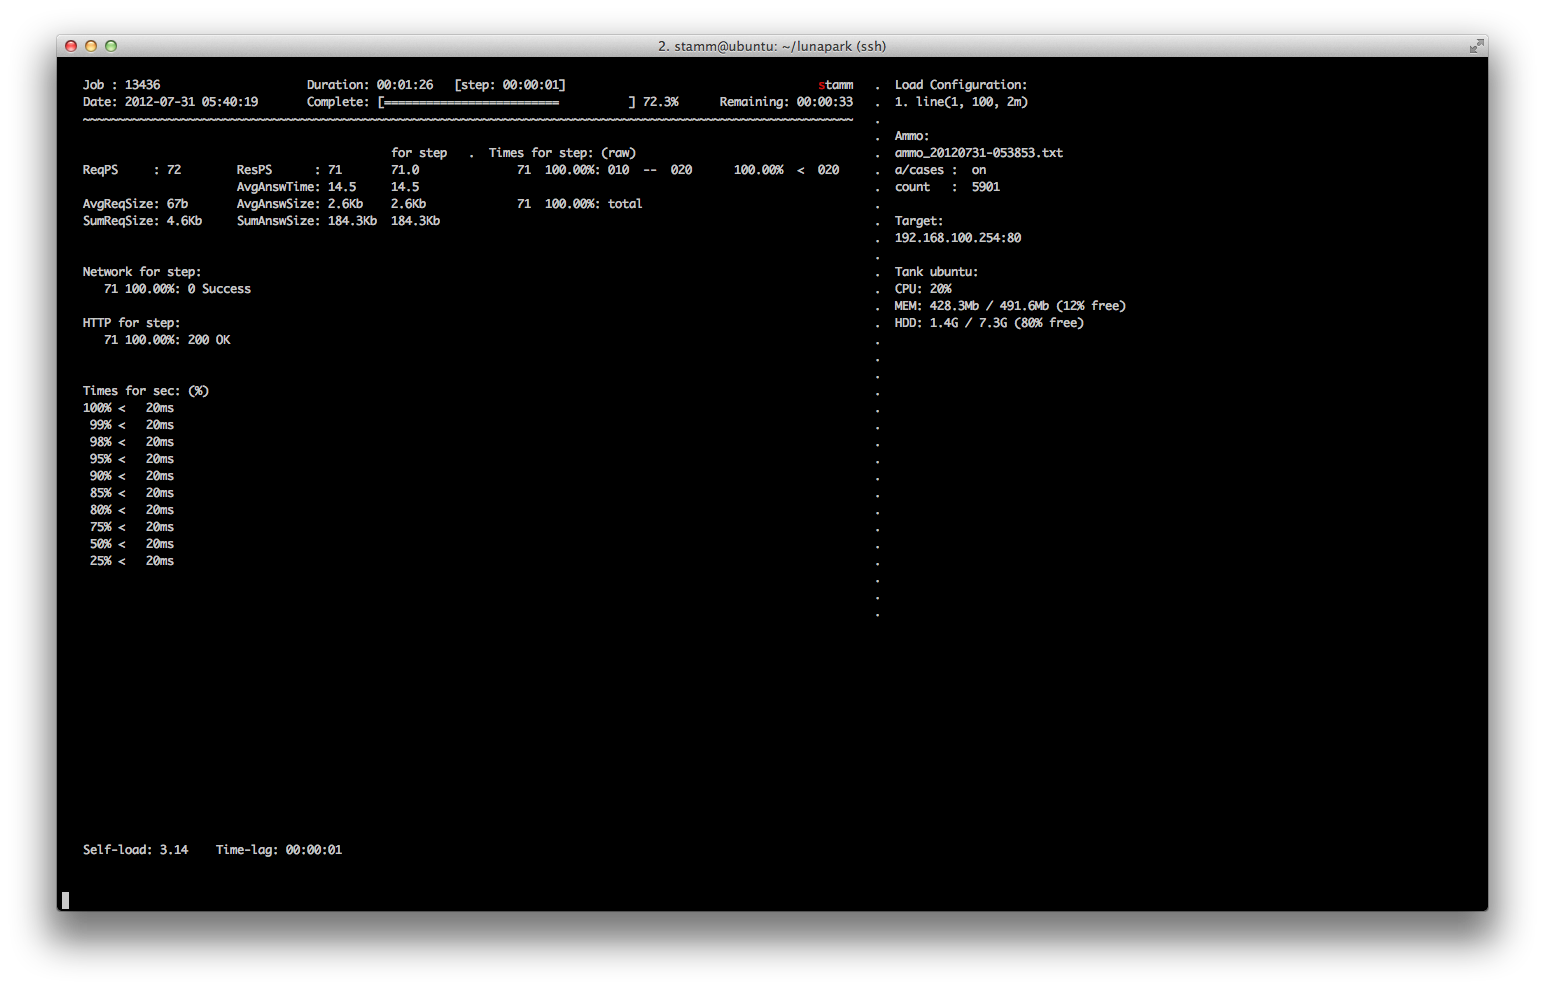Click the green zoom window button
Viewport: 1545px width, 990px height.
(111, 46)
